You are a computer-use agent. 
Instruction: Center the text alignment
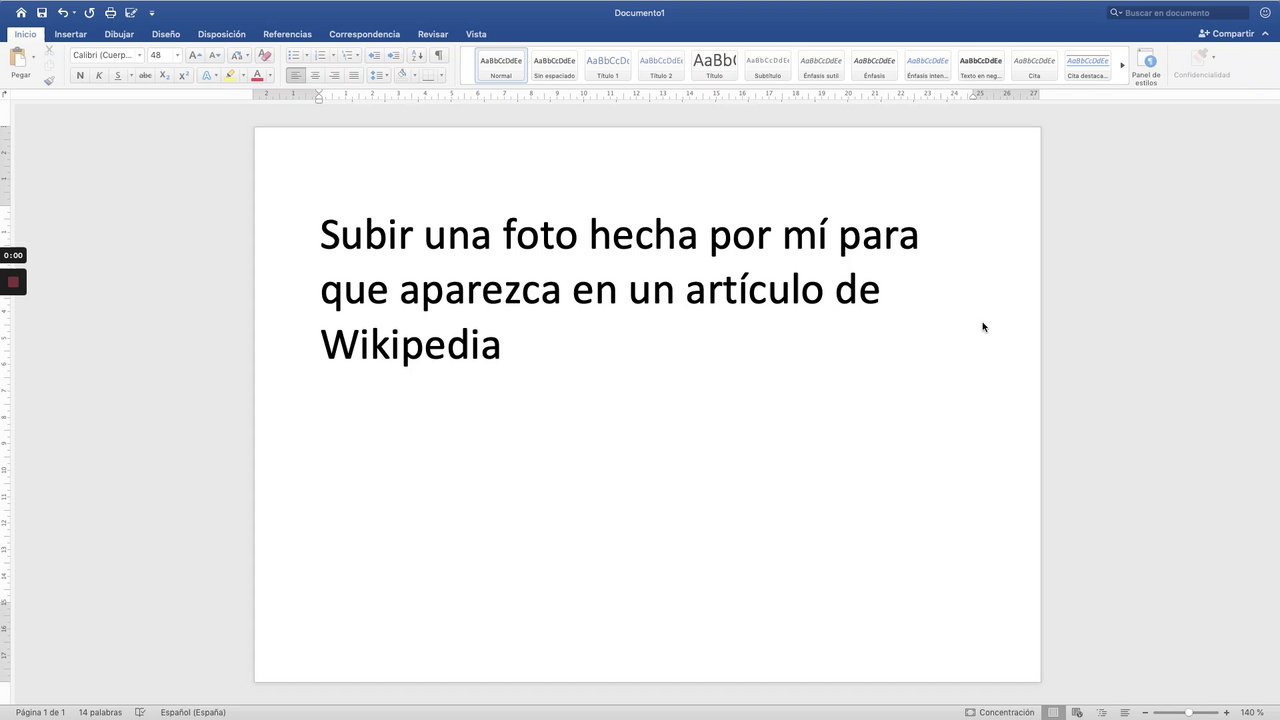(x=315, y=76)
